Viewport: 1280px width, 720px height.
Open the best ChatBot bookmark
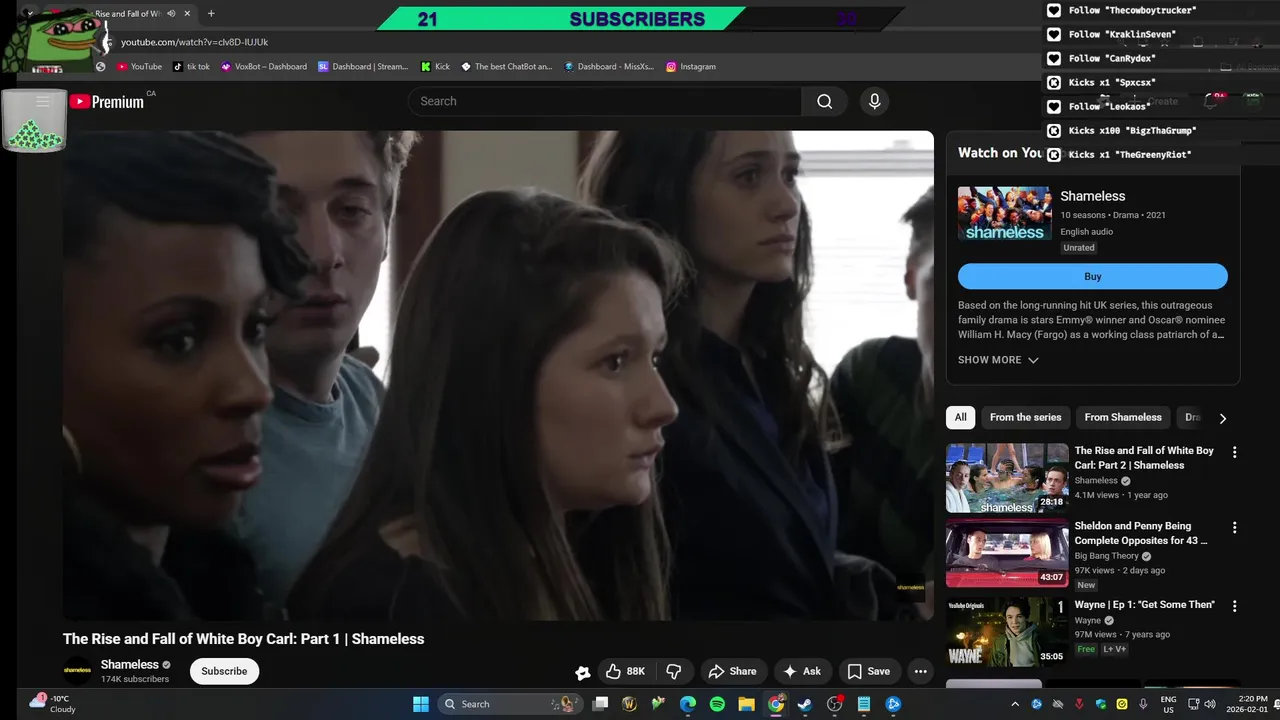pos(506,66)
